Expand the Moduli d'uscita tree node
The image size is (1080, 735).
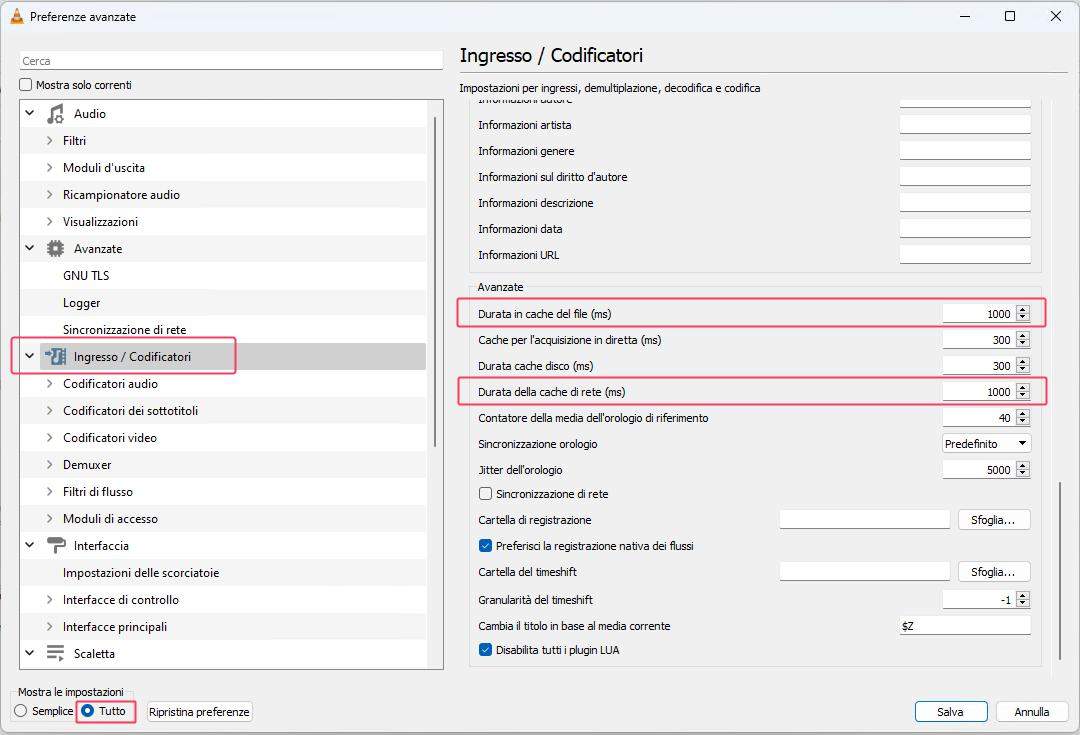(x=49, y=168)
